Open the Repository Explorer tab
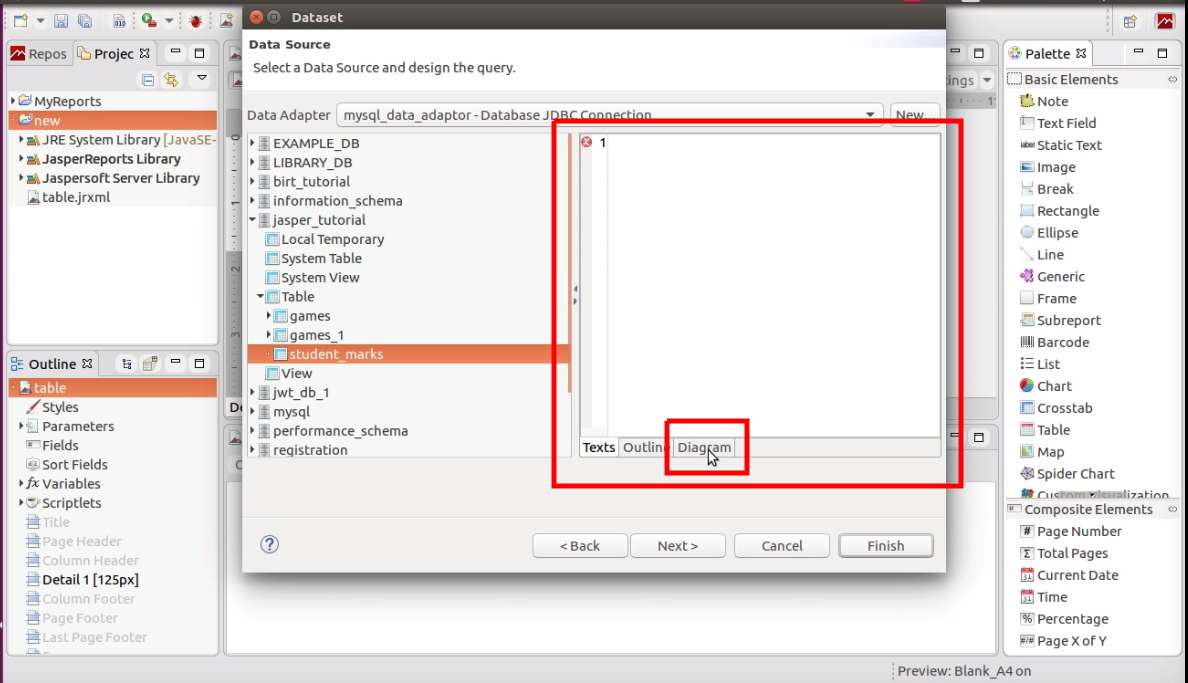Image resolution: width=1188 pixels, height=683 pixels. (39, 54)
